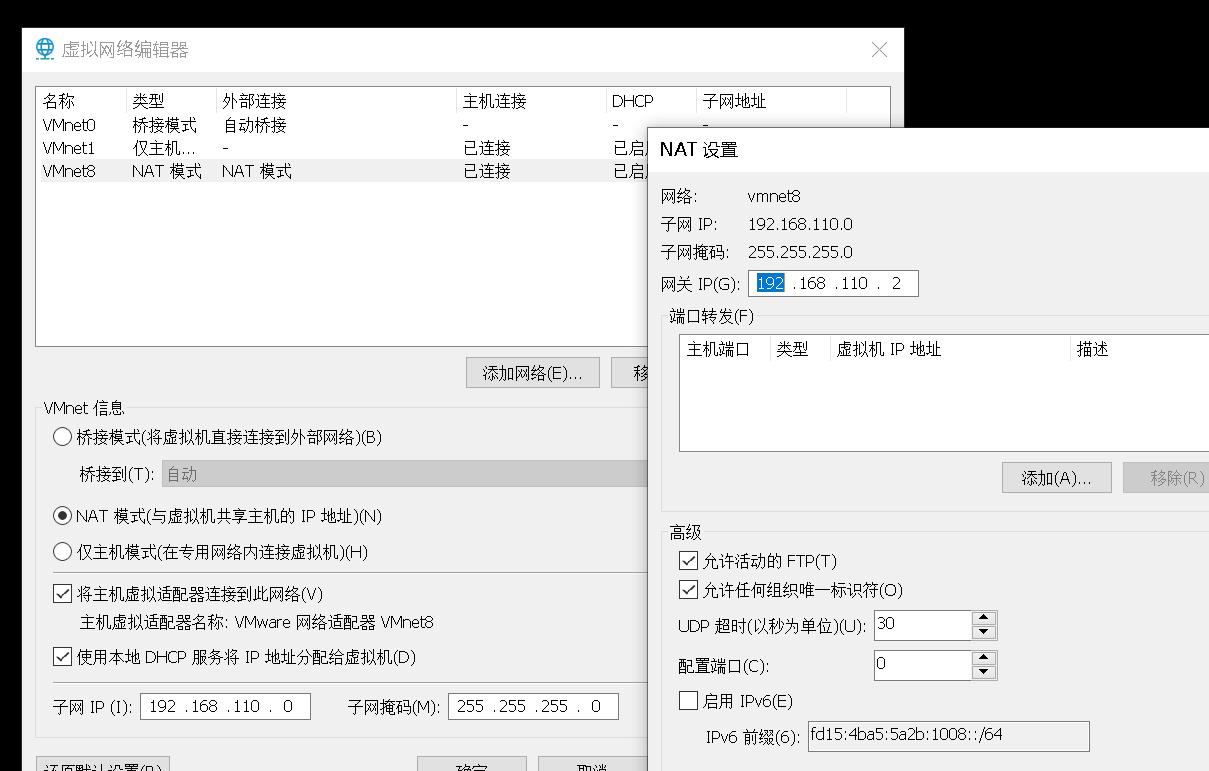Click the virtual network editor globe icon
The height and width of the screenshot is (771, 1209).
(45, 49)
